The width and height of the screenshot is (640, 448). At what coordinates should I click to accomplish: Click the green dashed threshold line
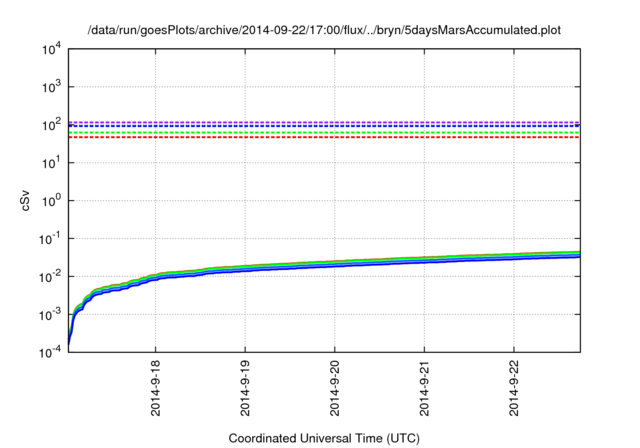pyautogui.click(x=324, y=133)
